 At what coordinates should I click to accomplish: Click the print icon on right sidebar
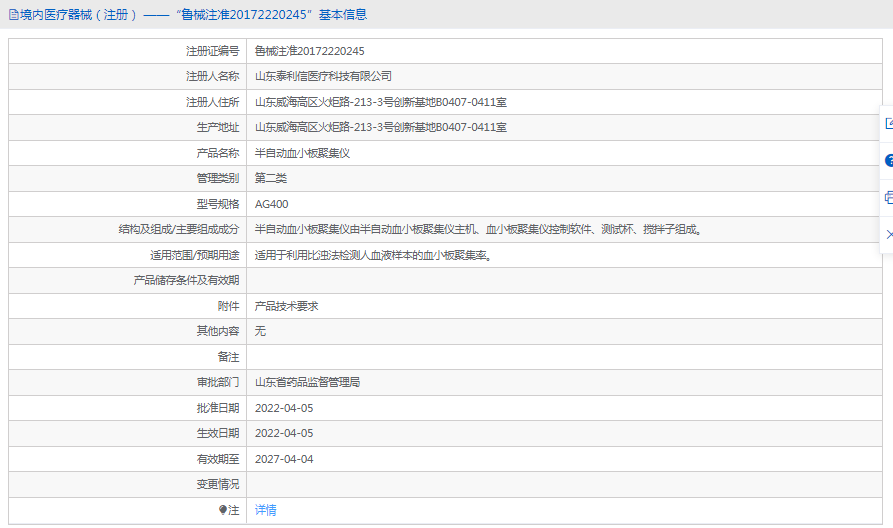[889, 198]
